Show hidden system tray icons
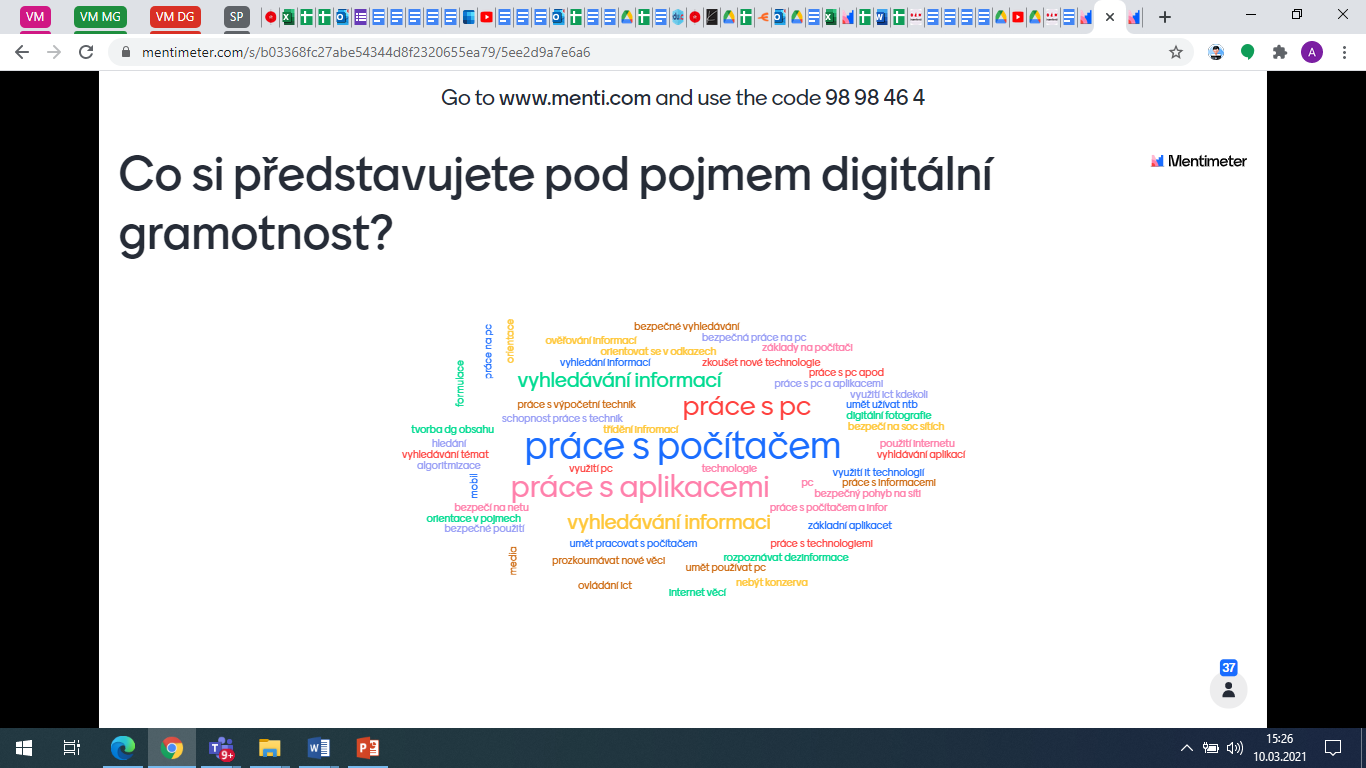Viewport: 1366px width, 768px height. tap(1187, 747)
